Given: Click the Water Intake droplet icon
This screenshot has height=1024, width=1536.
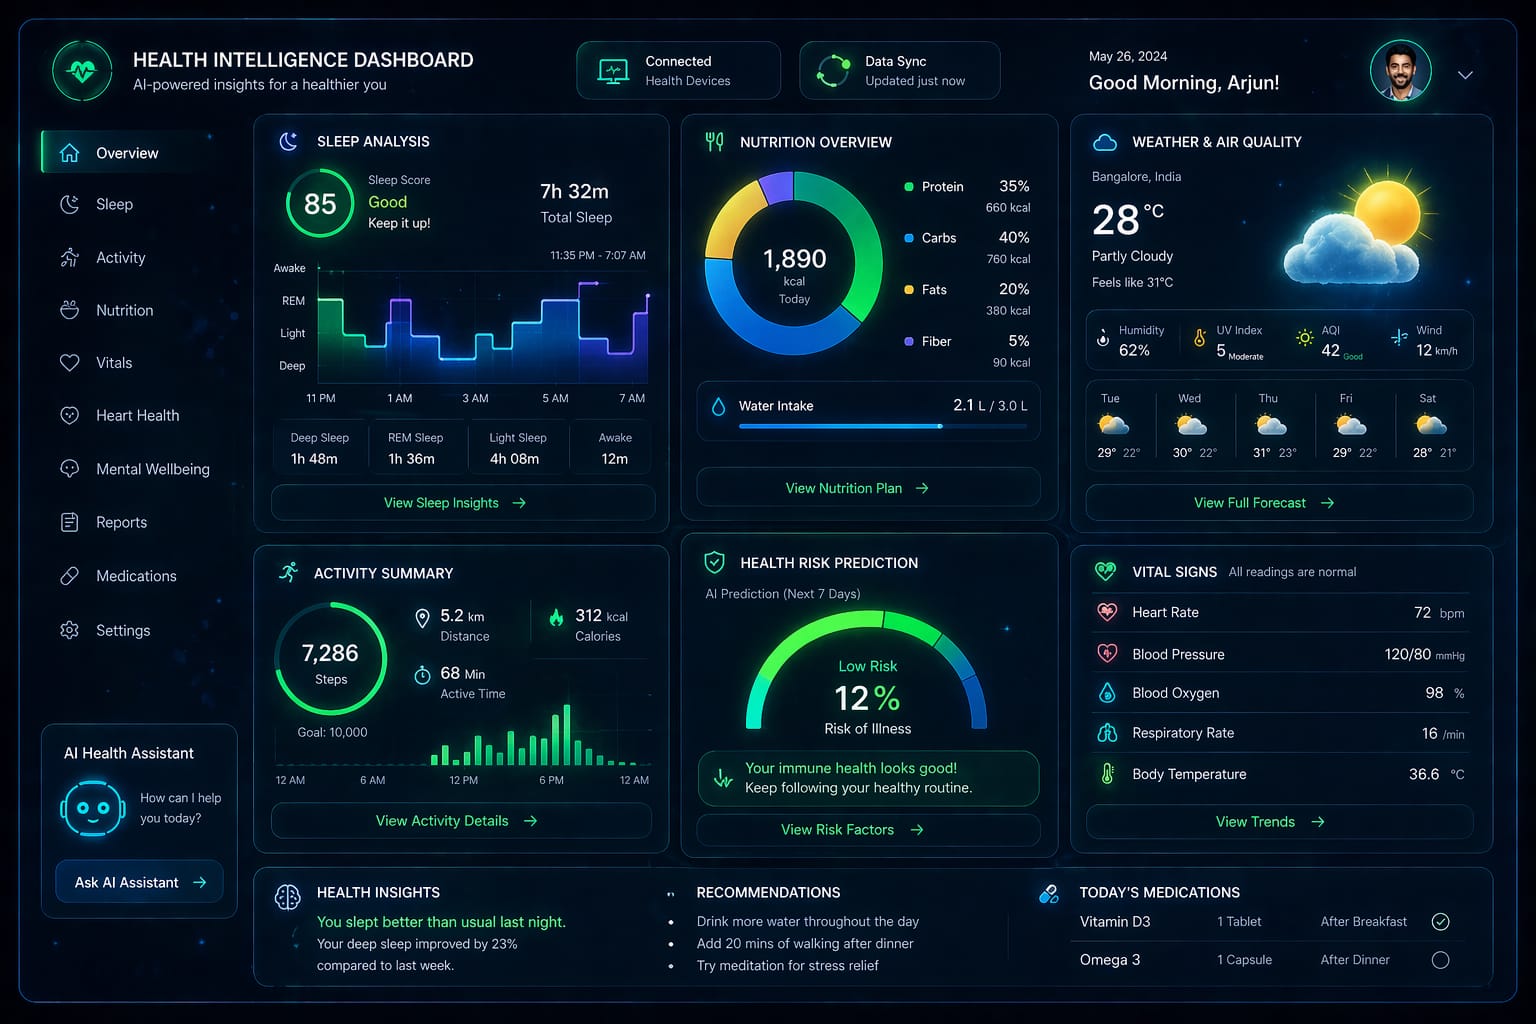Looking at the screenshot, I should [x=718, y=406].
